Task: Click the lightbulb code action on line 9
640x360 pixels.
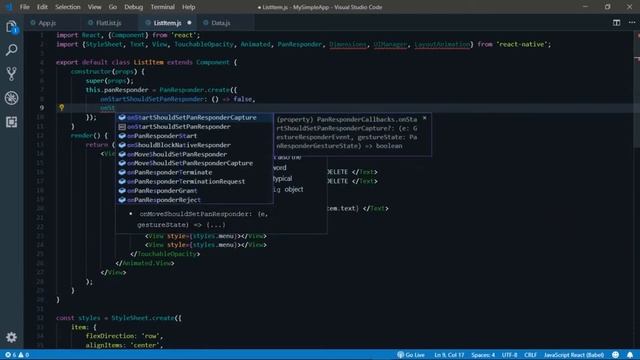Action: tap(61, 108)
